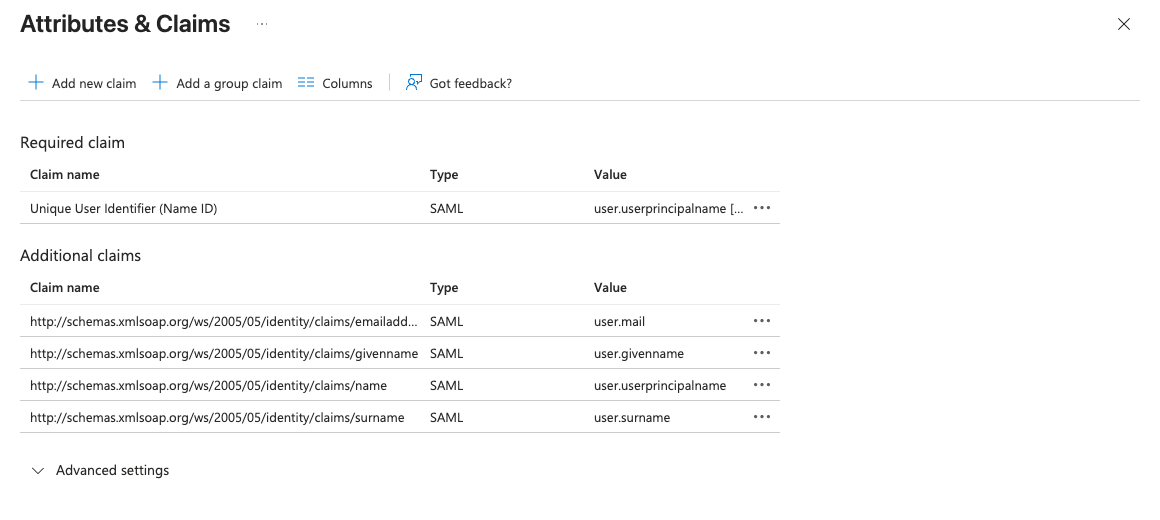Click the plus icon for Add a group claim

(x=160, y=82)
